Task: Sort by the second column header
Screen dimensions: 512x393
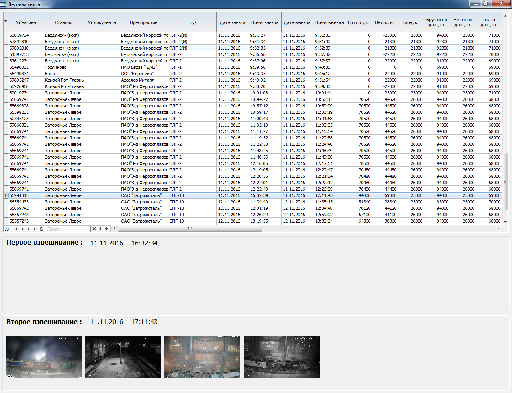Action: [63, 23]
